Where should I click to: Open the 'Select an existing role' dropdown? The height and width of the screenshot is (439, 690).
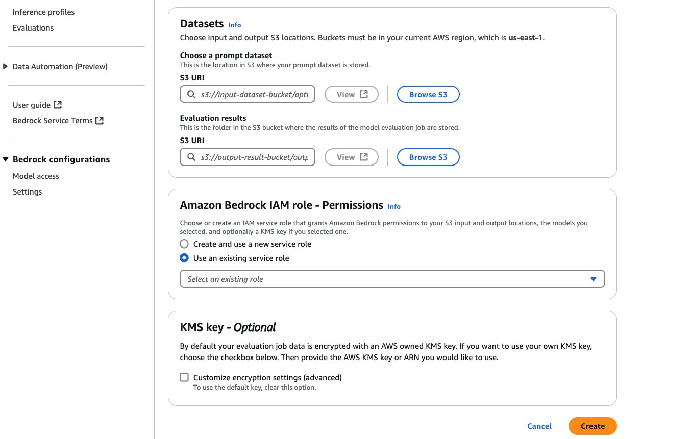tap(392, 279)
